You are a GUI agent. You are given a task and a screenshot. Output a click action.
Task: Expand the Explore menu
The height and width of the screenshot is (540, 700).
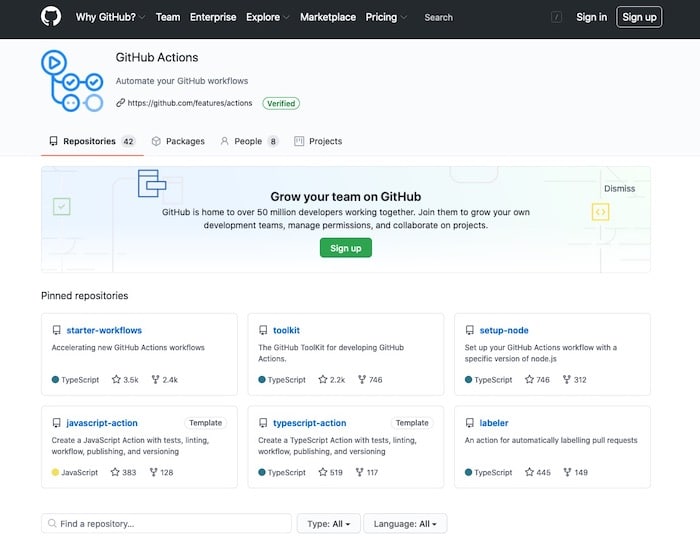[267, 17]
